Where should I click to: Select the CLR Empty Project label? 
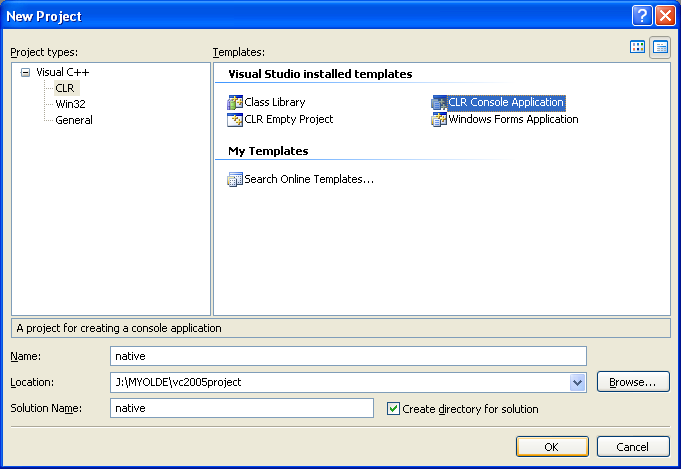coord(289,119)
